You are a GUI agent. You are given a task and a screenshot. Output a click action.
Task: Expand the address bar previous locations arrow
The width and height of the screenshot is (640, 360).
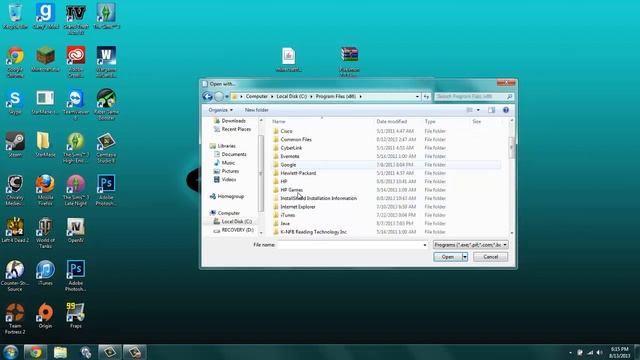[x=417, y=97]
